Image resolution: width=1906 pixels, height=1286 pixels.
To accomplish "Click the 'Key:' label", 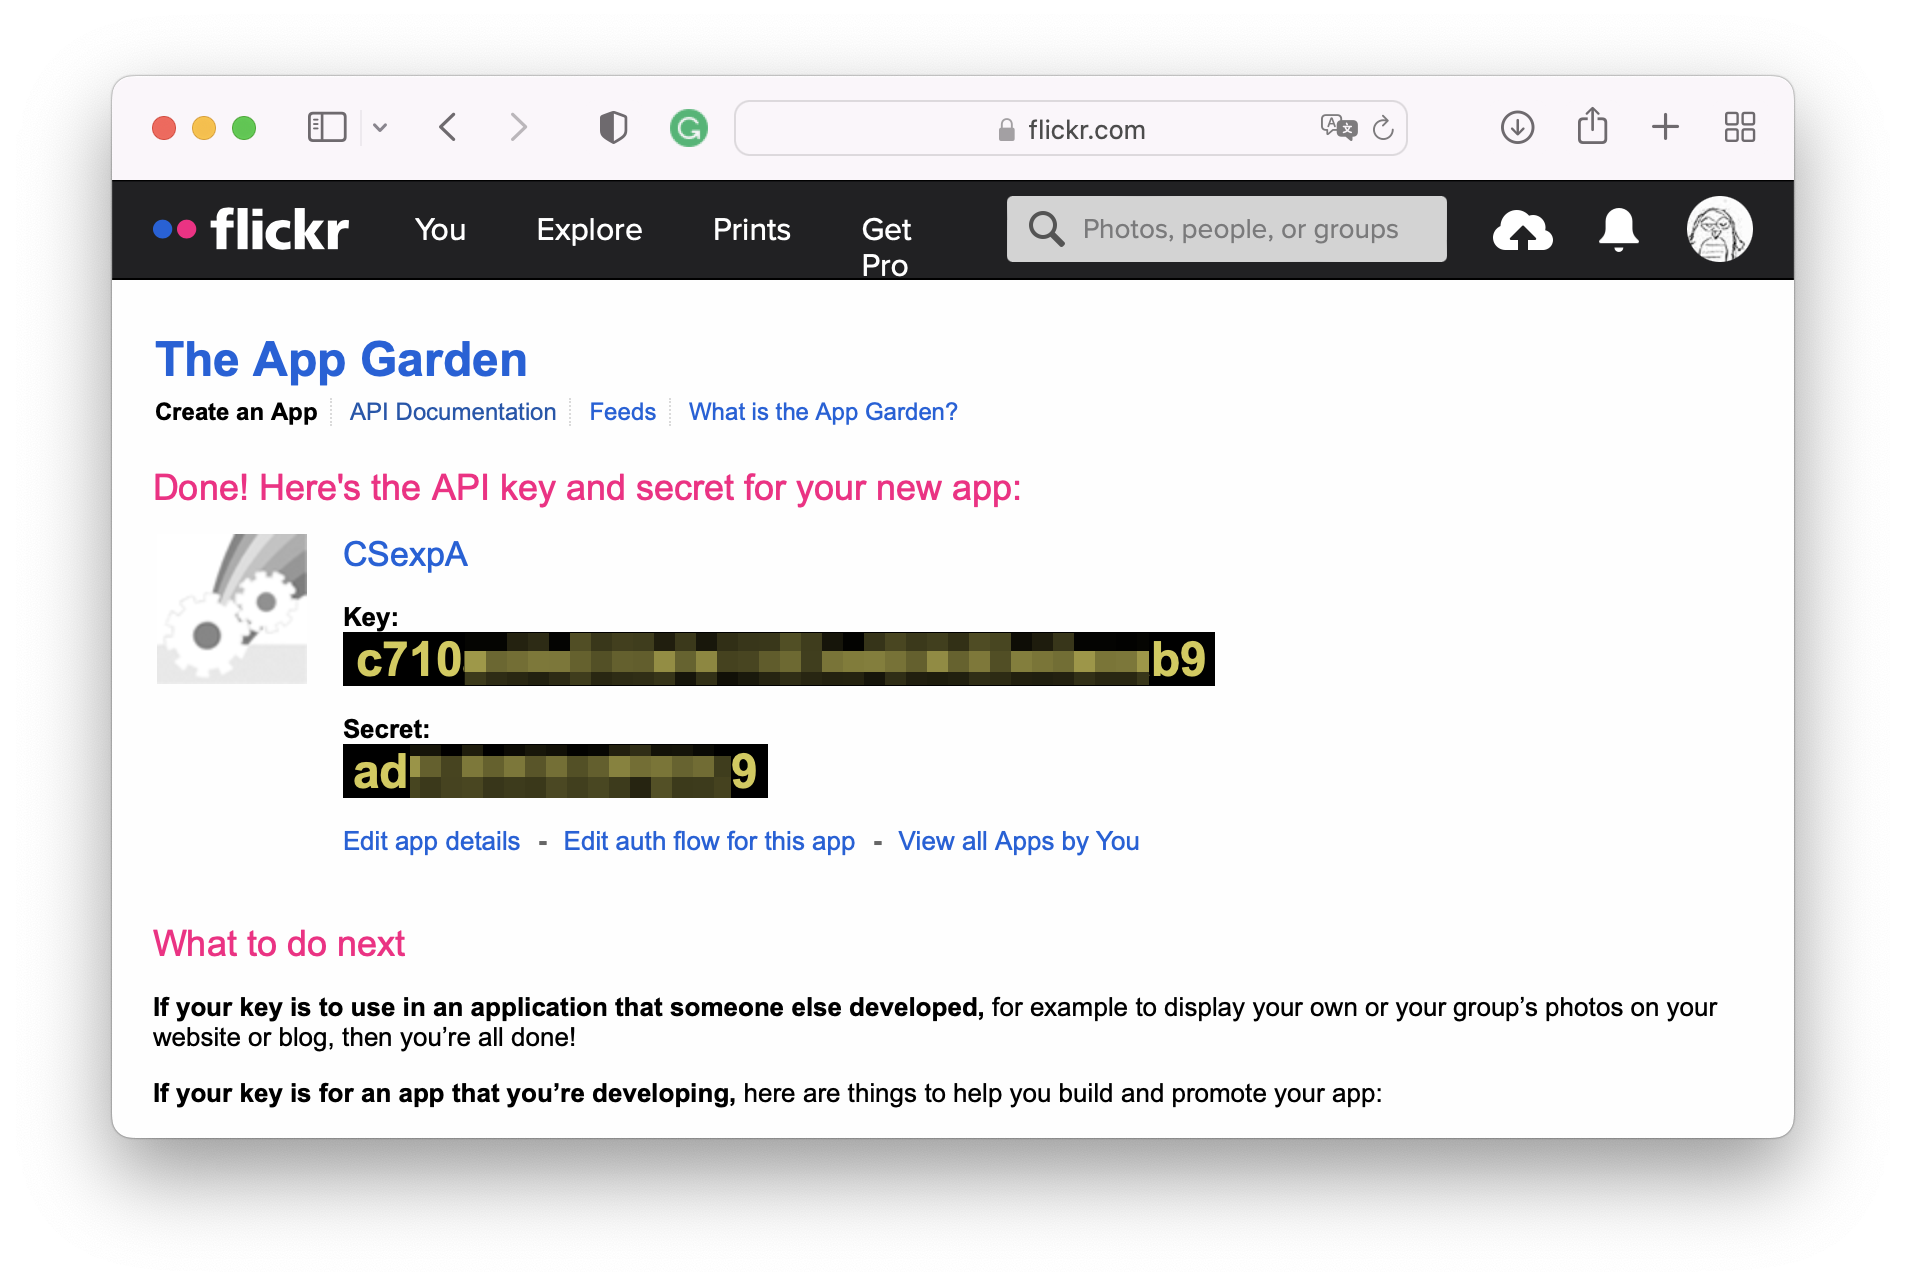I will [x=370, y=616].
